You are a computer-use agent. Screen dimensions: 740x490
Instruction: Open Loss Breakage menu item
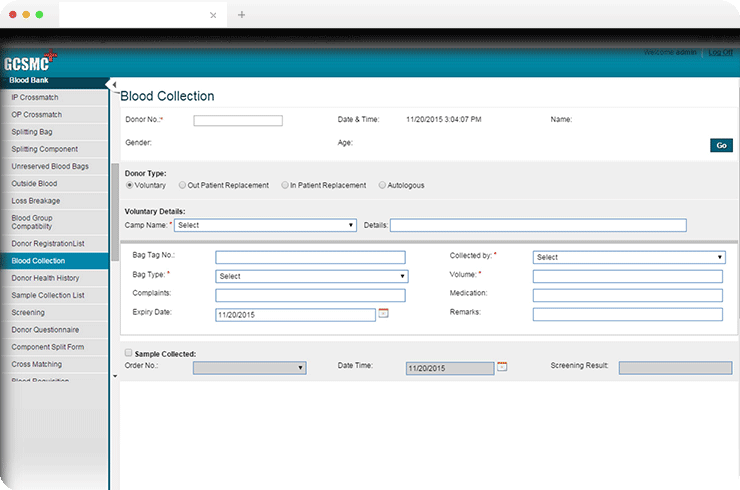click(x=54, y=201)
